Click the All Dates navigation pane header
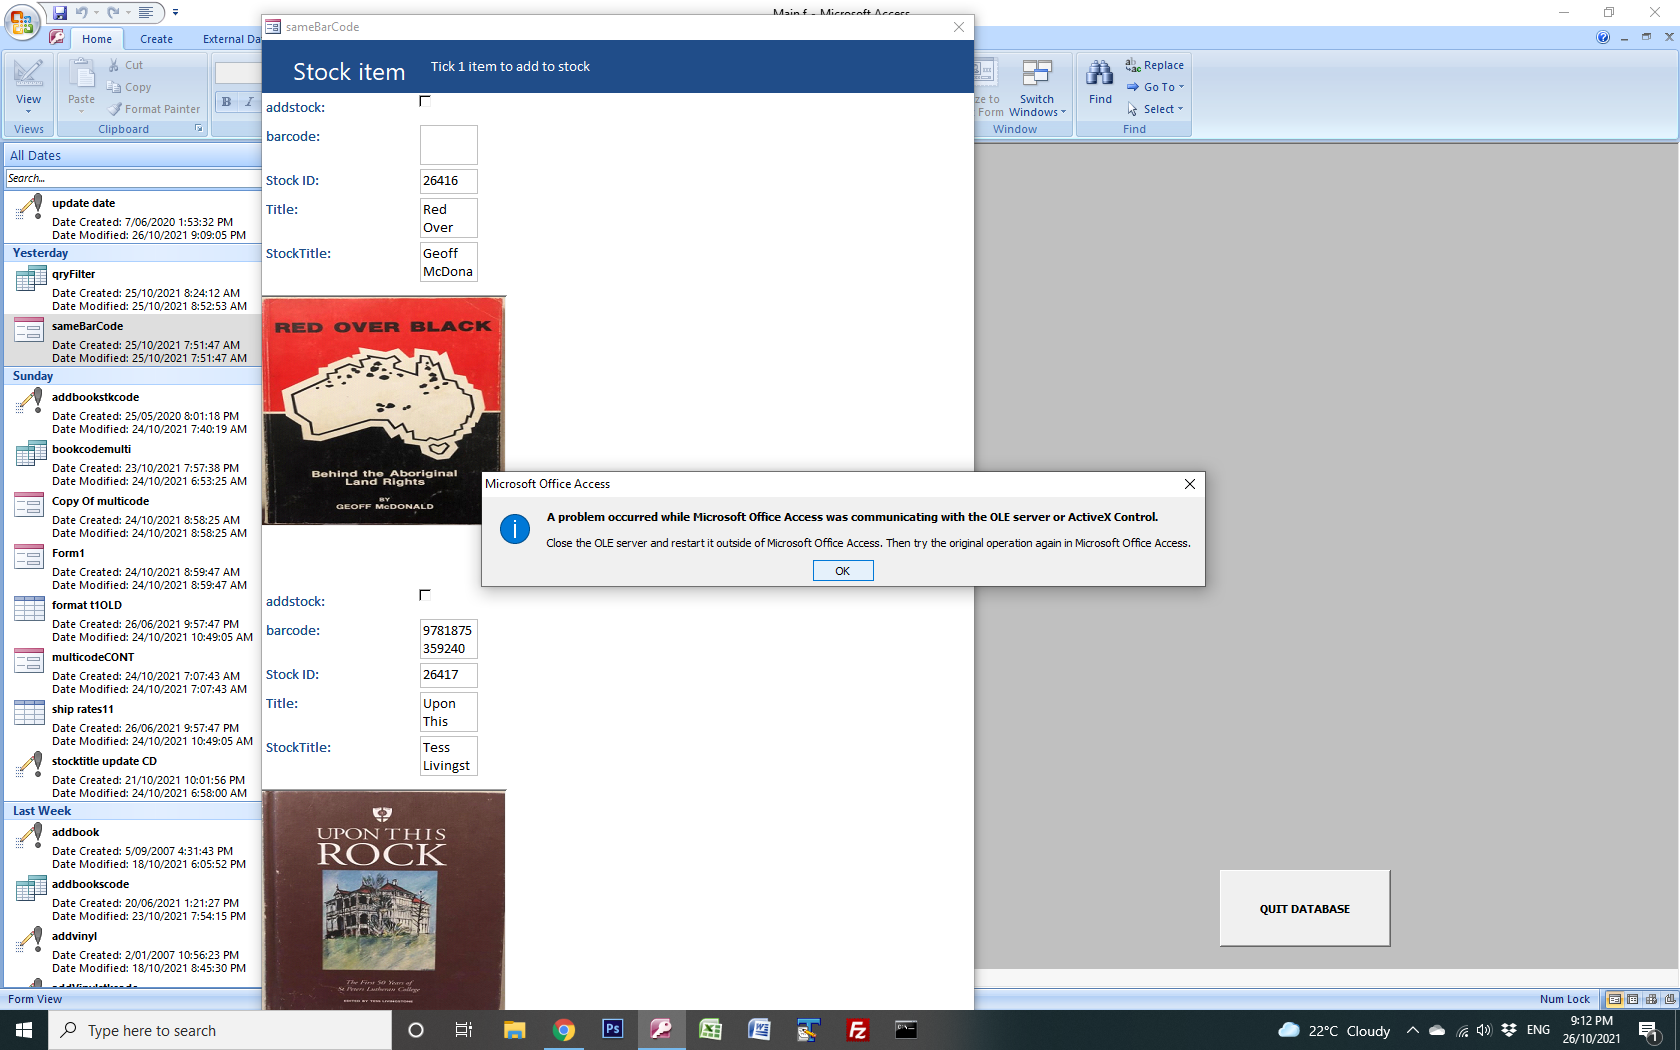The width and height of the screenshot is (1680, 1050). tap(132, 155)
